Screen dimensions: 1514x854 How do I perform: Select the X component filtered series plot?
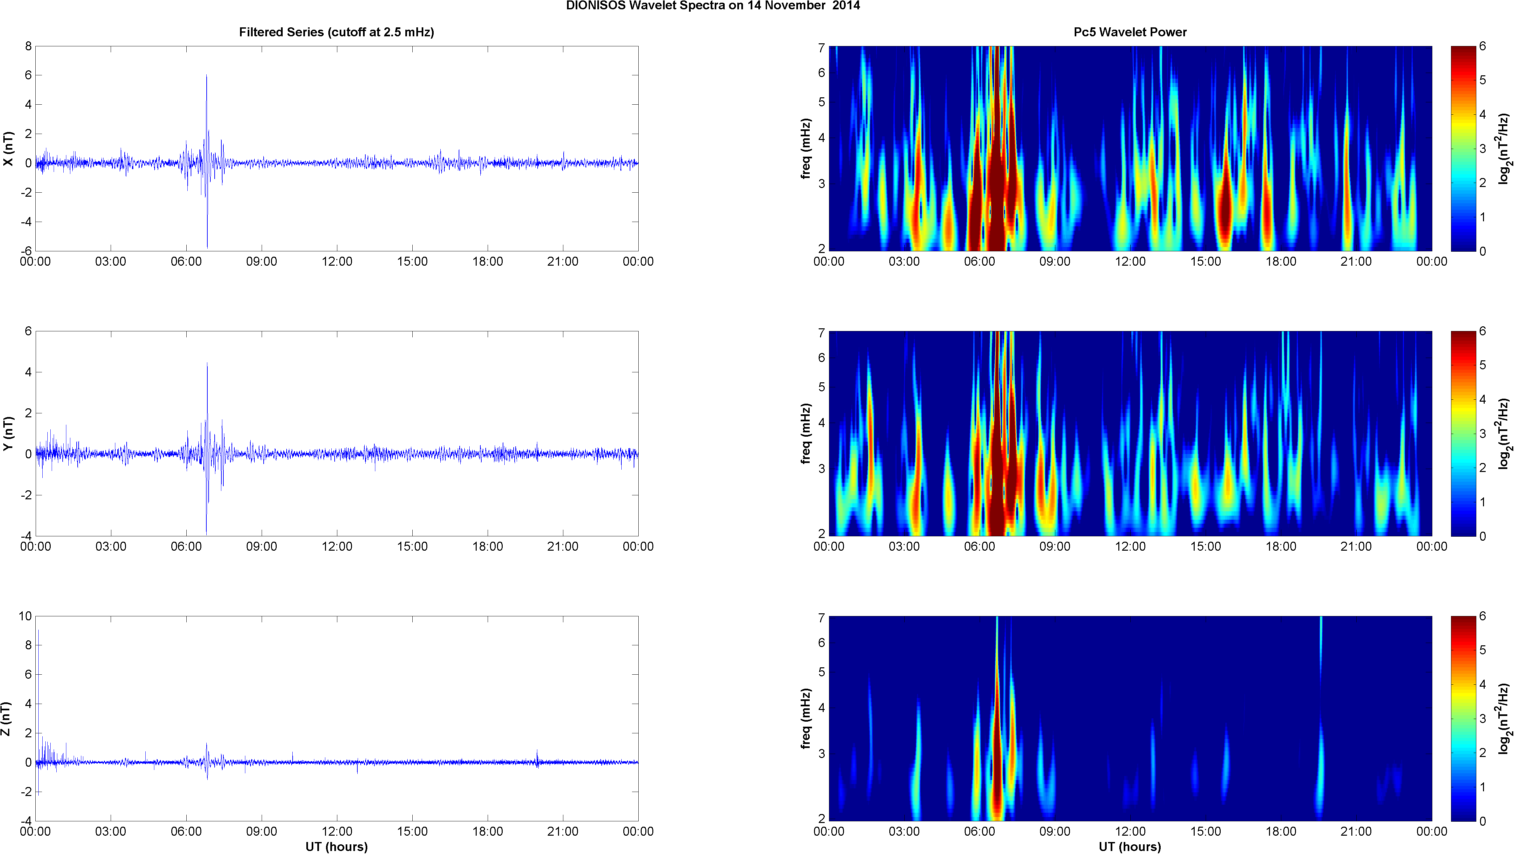pos(337,148)
